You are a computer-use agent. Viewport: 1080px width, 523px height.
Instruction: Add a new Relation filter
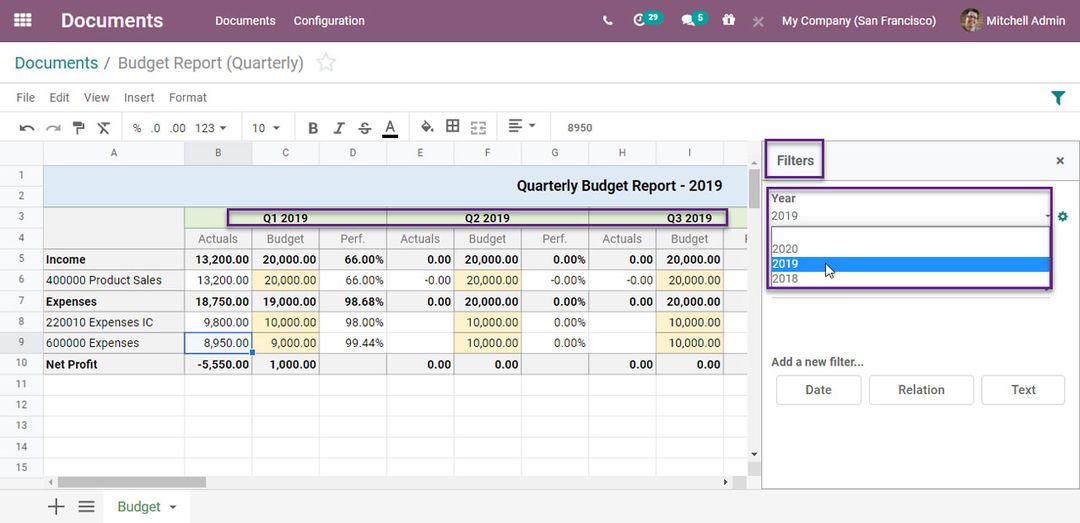(921, 390)
